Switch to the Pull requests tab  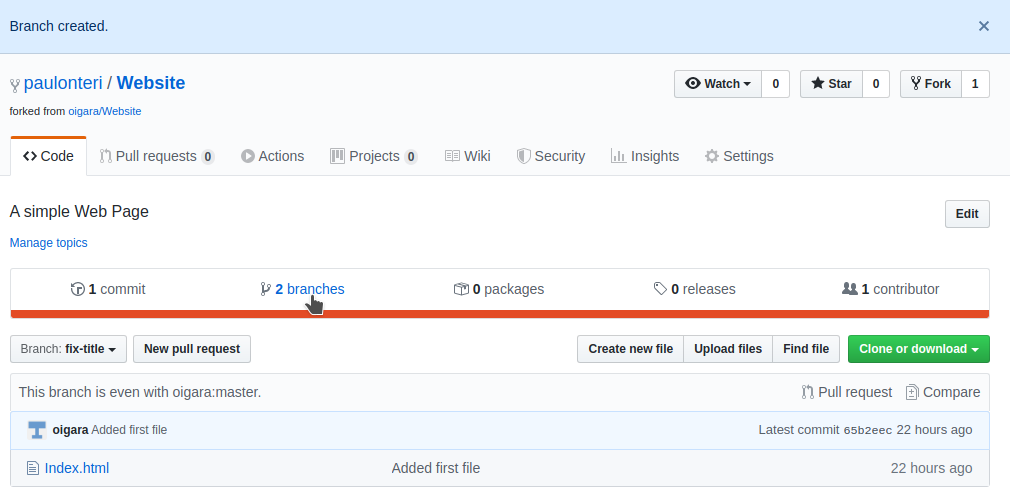(x=156, y=156)
